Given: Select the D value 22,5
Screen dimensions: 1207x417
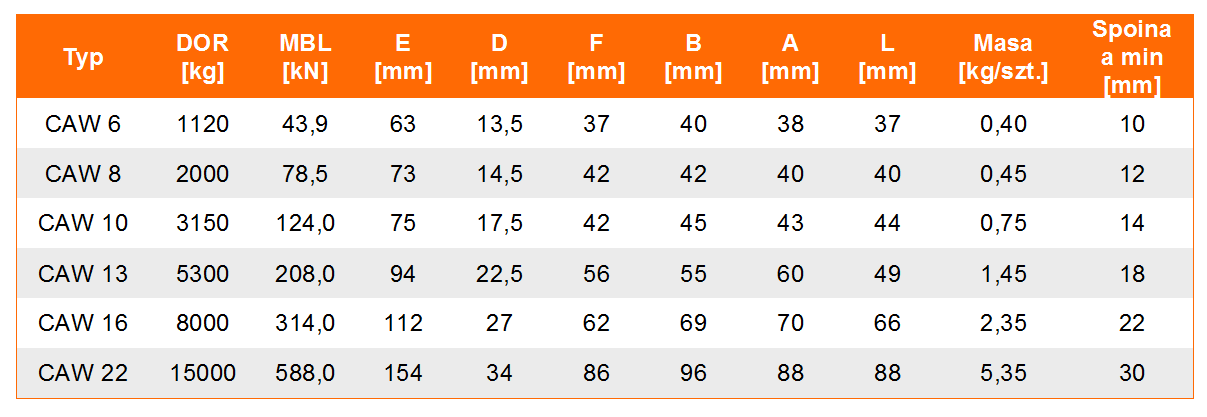Looking at the screenshot, I should [x=499, y=274].
